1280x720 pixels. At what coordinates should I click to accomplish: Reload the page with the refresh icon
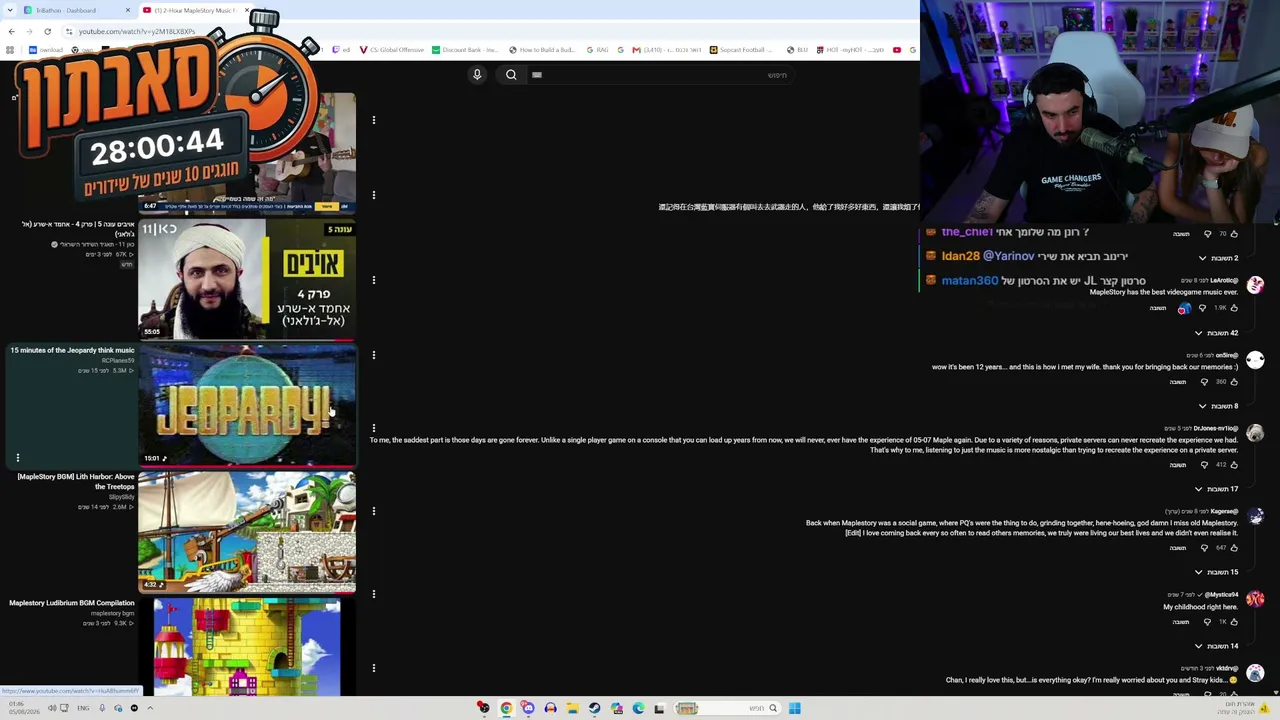tap(47, 31)
